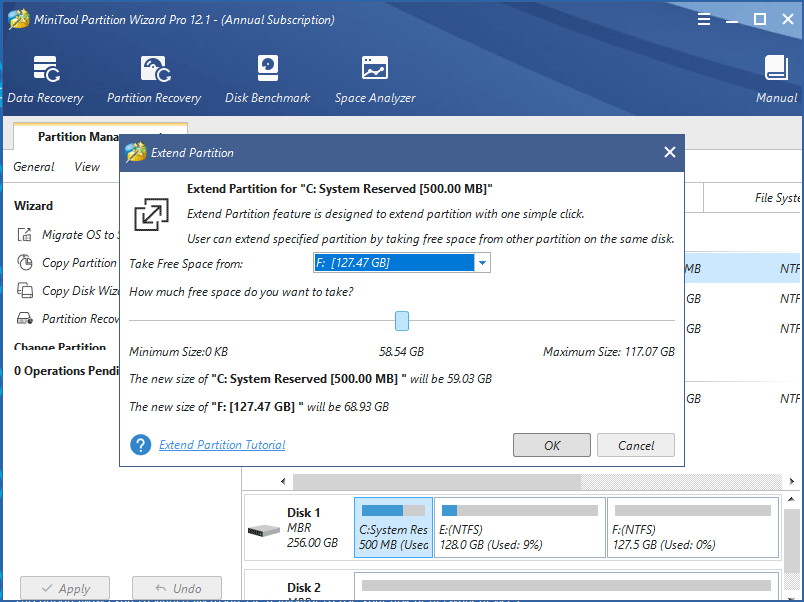
Task: Click the Maximum Size: 117.07 GB text
Action: tap(609, 351)
